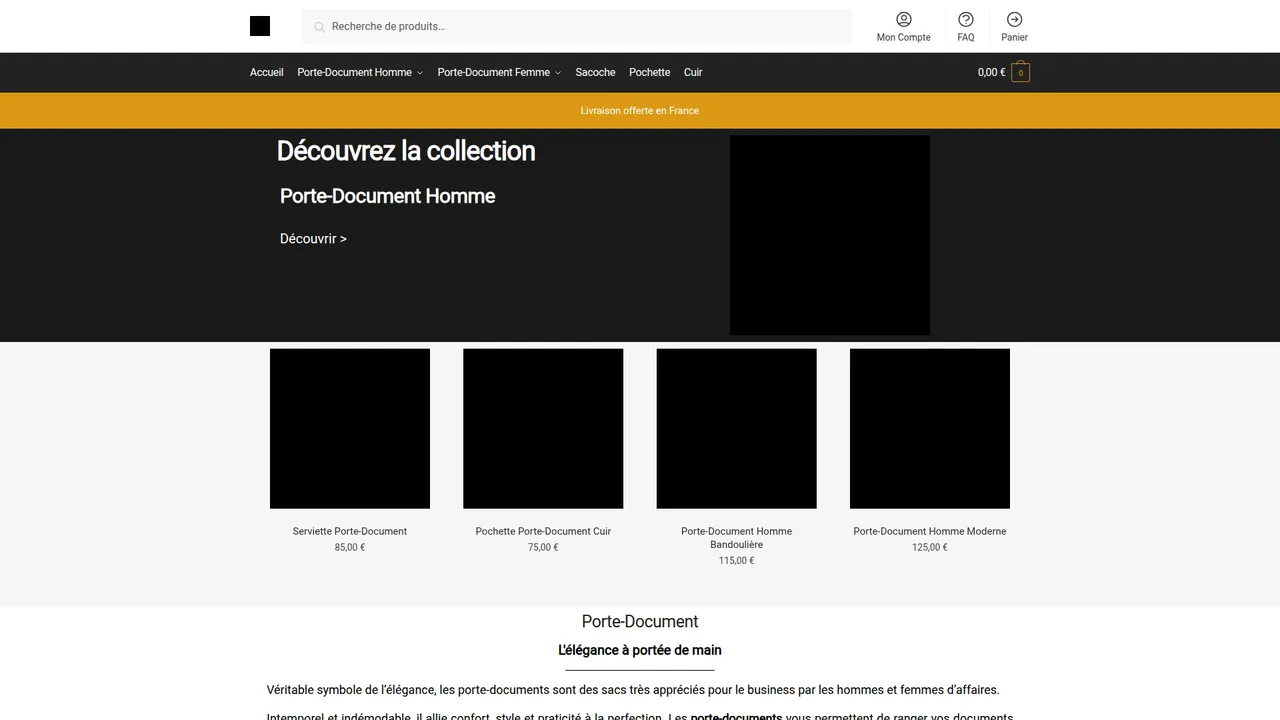1280x720 pixels.
Task: Click the Découvrez la collection heading
Action: click(406, 151)
